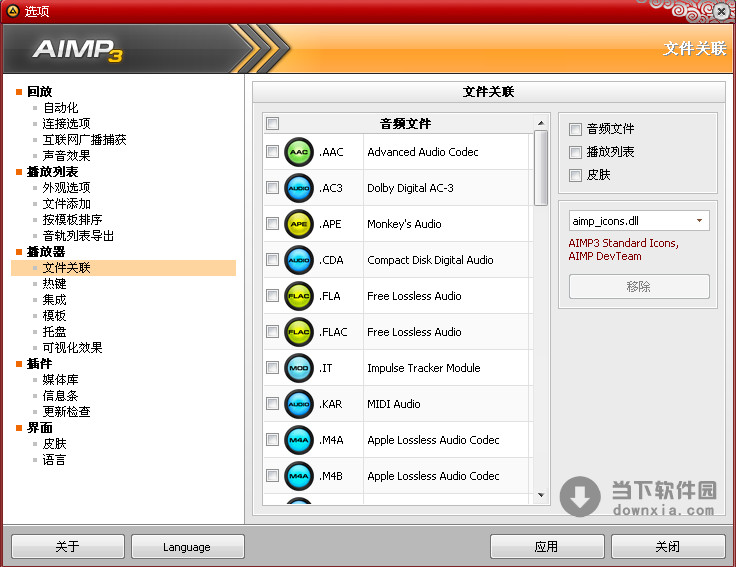736x567 pixels.
Task: Click the .IT MOD format icon
Action: [x=299, y=368]
